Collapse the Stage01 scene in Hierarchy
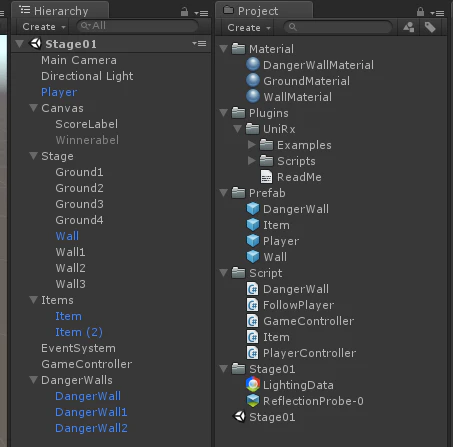Viewport: 453px width, 447px height. point(20,44)
